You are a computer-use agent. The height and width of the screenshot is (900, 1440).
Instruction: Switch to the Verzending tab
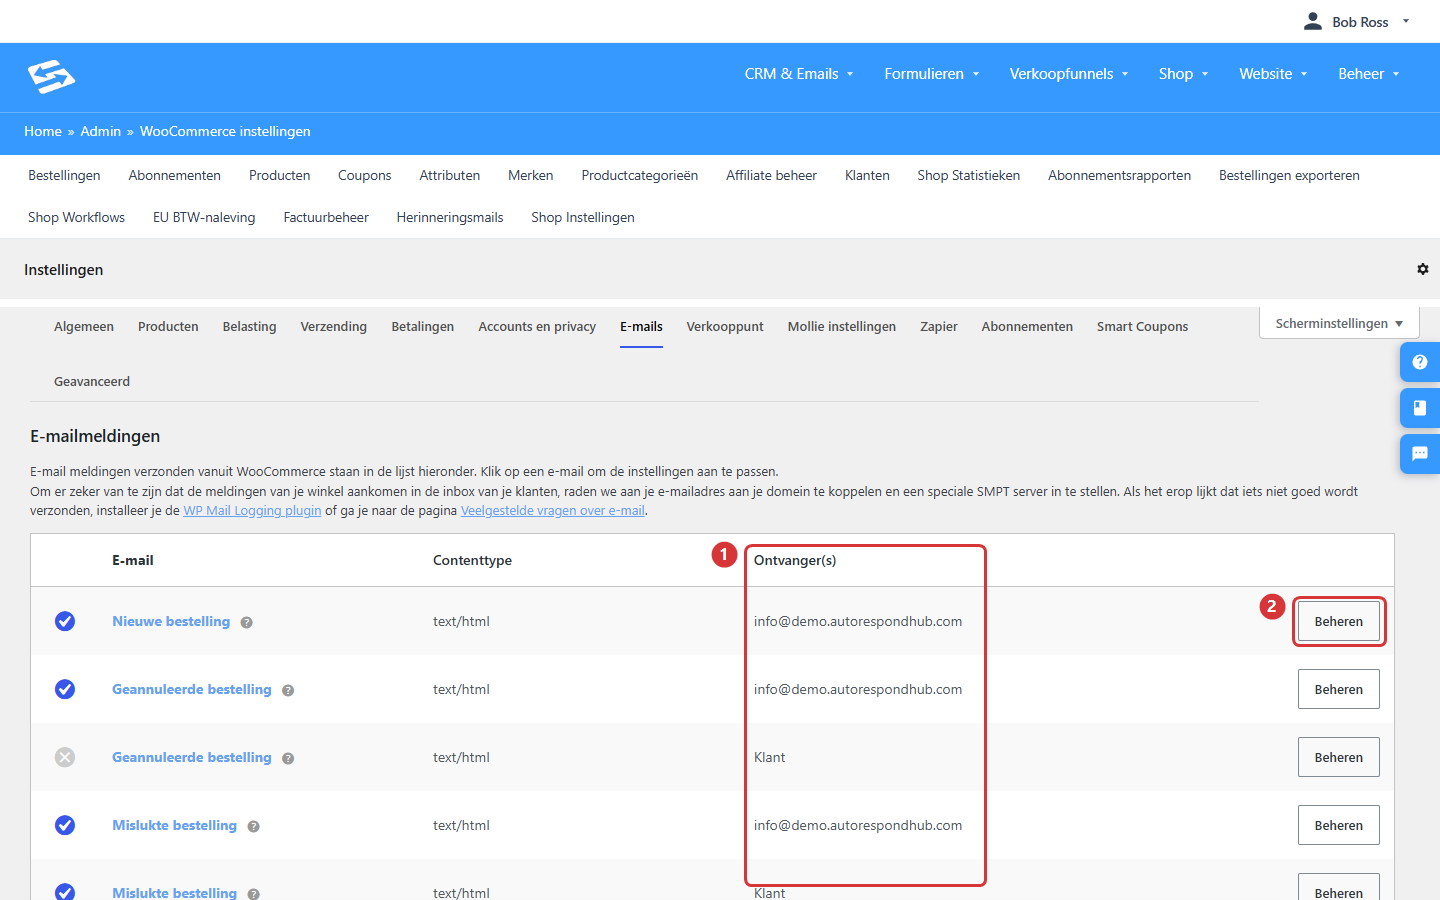click(334, 327)
